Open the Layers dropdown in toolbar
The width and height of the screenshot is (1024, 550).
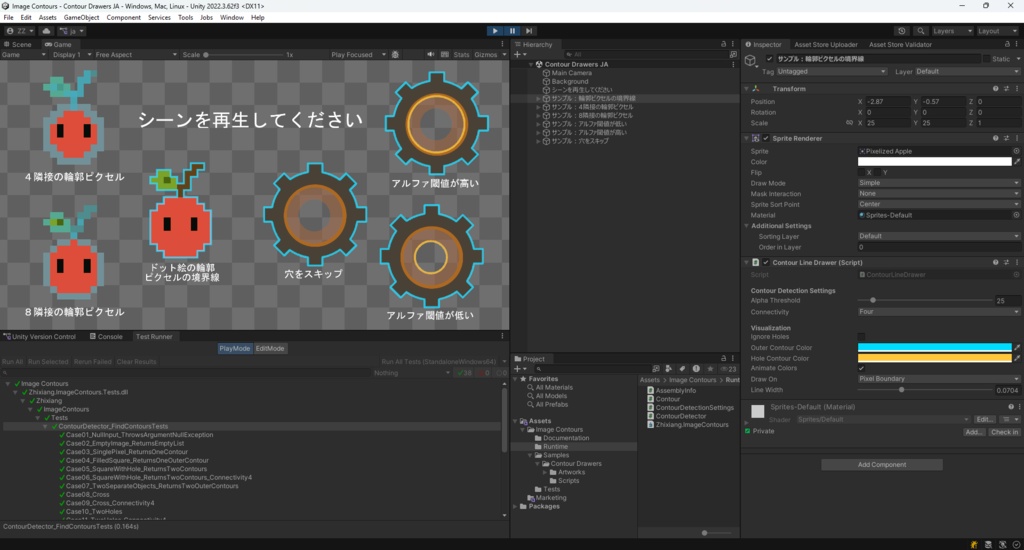point(952,31)
